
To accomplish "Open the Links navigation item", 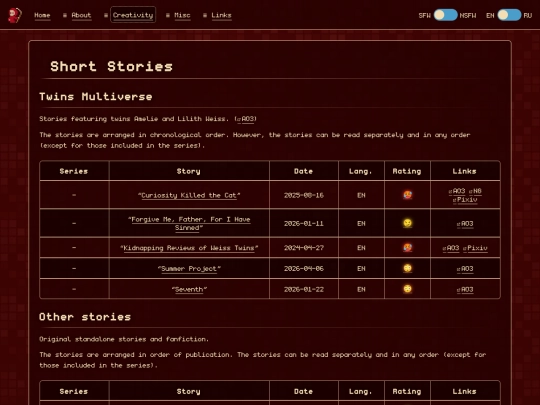I will (x=221, y=15).
